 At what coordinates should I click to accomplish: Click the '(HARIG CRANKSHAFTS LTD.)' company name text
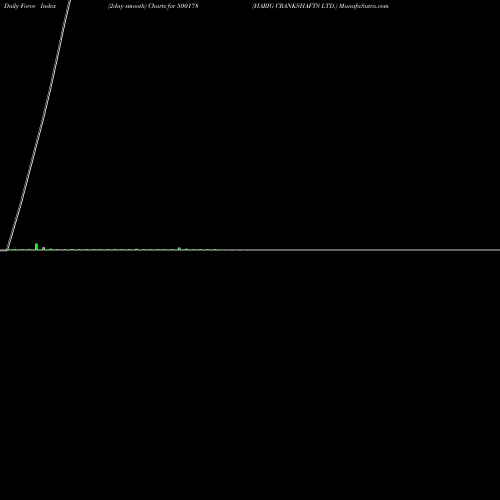coord(295,6)
